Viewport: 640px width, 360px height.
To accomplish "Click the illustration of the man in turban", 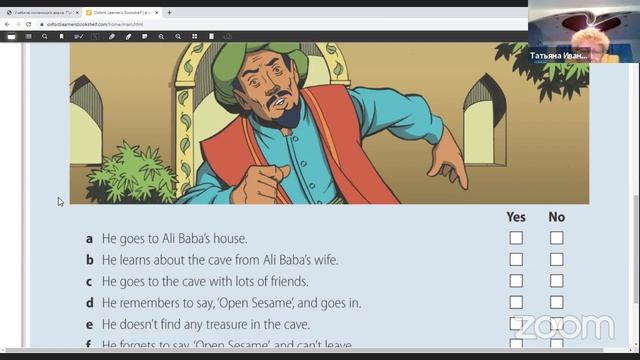I will click(x=329, y=123).
